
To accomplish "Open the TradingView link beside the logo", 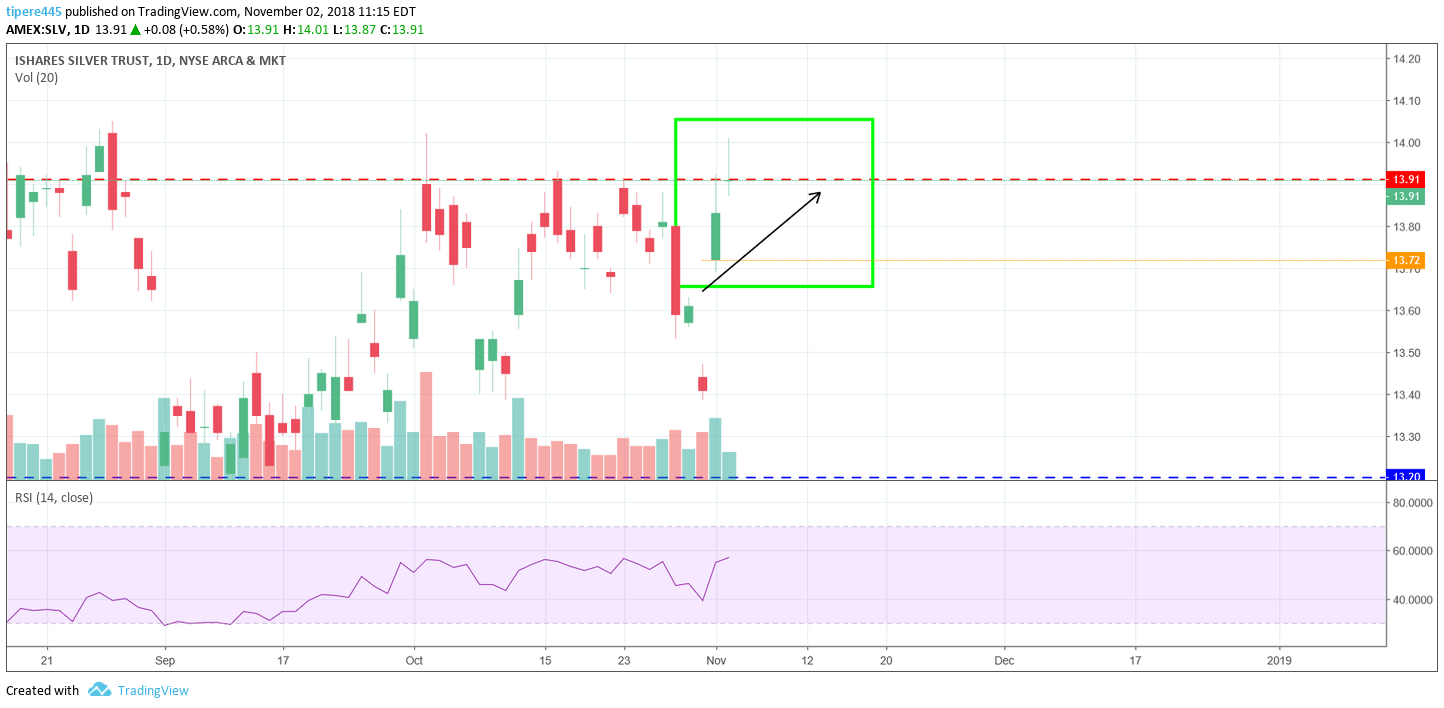I will tap(152, 690).
